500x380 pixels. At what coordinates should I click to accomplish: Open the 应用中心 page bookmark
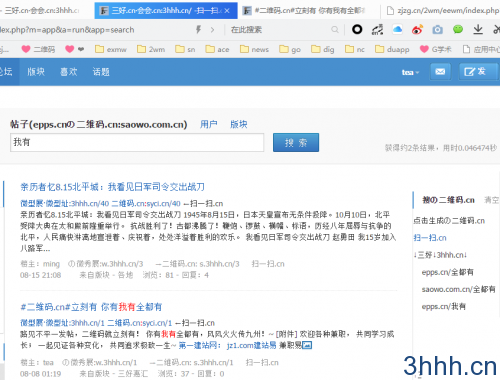[x=481, y=49]
